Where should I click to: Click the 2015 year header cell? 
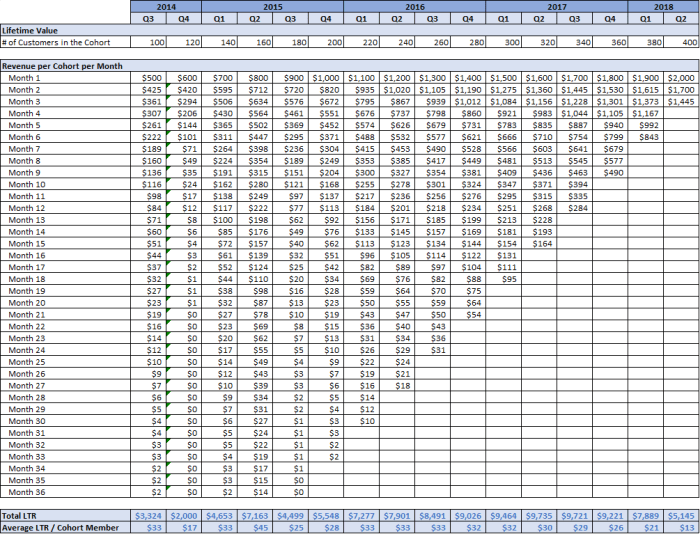(272, 6)
